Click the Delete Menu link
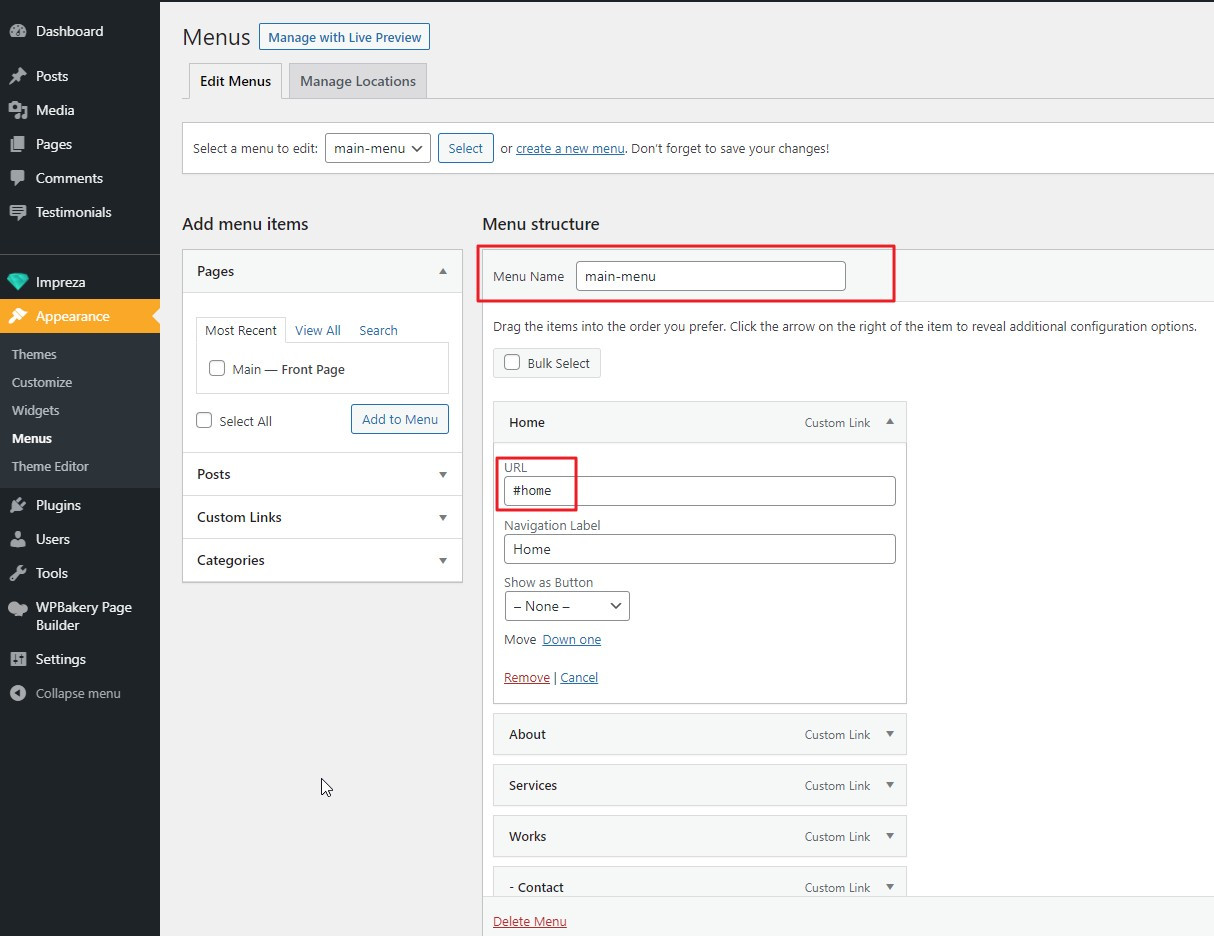The width and height of the screenshot is (1214, 936). click(530, 921)
